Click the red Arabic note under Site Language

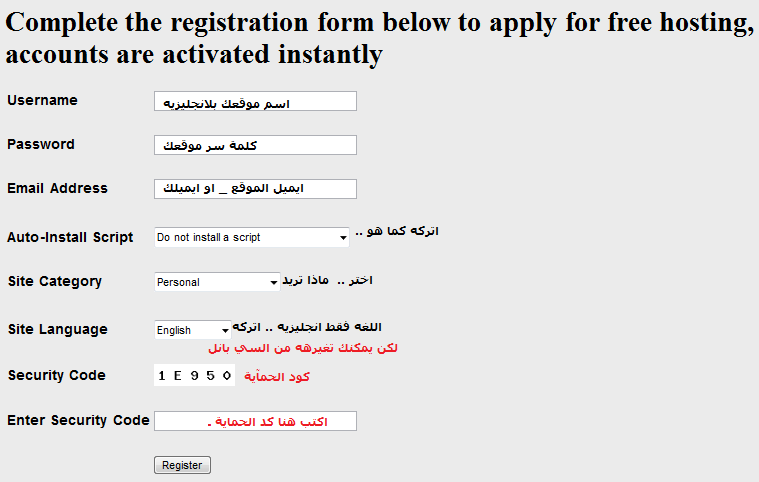coord(303,349)
